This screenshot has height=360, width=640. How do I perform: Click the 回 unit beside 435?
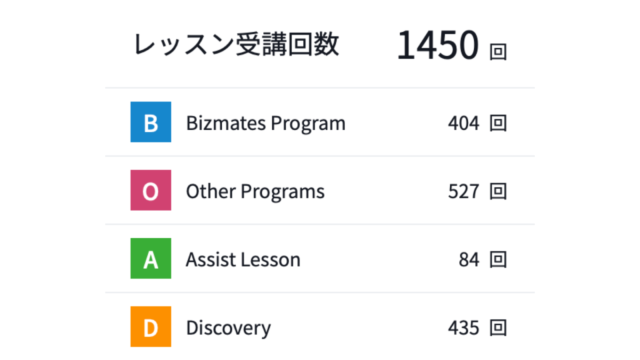pyautogui.click(x=498, y=328)
